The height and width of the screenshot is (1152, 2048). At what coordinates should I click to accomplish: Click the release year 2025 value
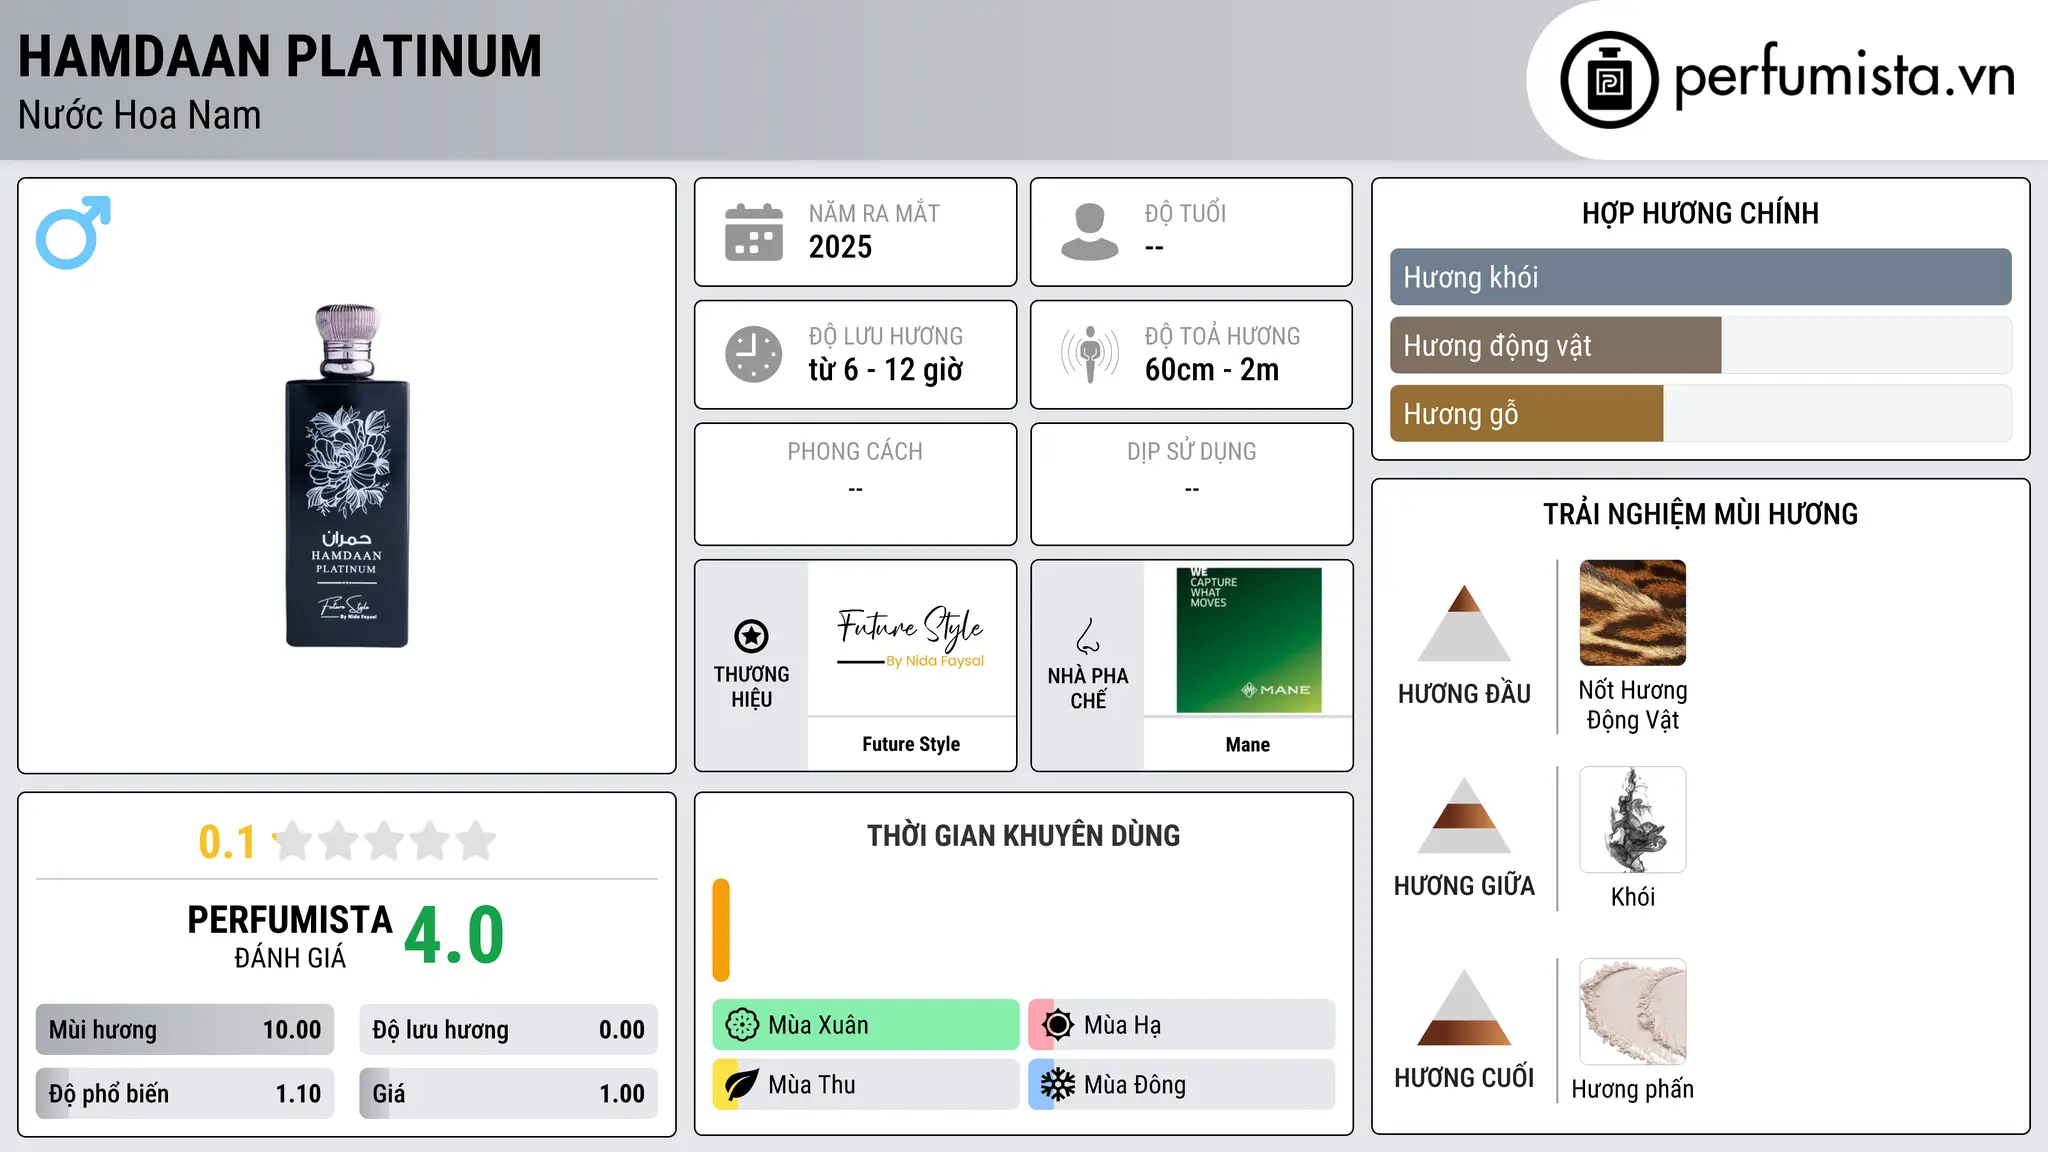click(840, 247)
